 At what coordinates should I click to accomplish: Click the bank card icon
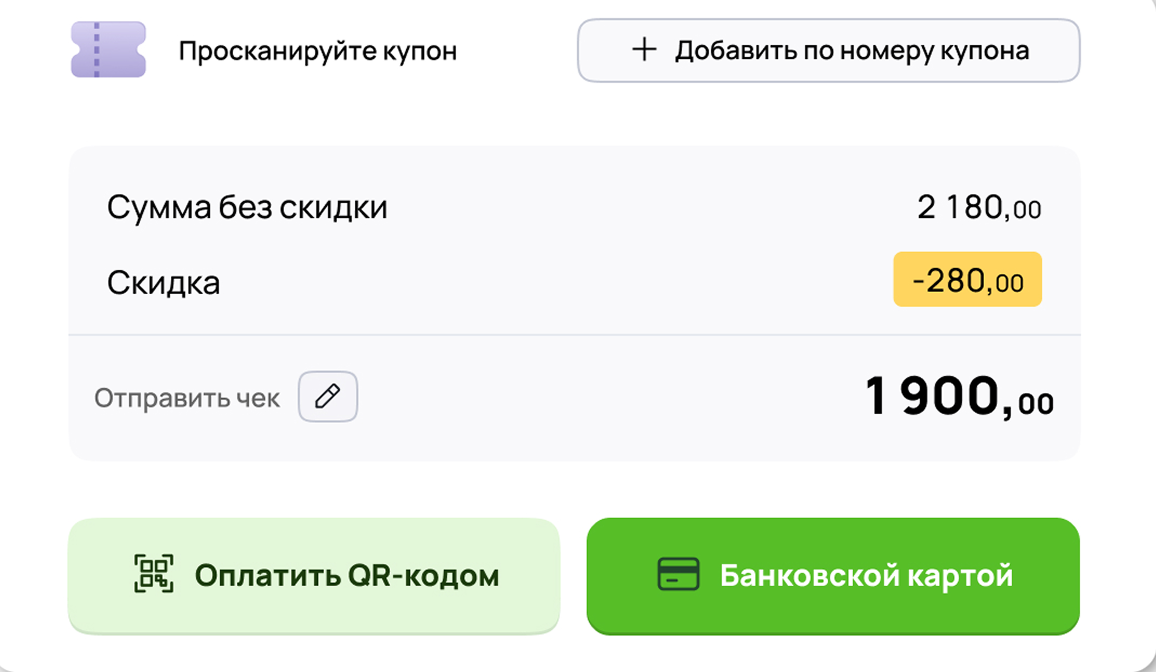(678, 575)
